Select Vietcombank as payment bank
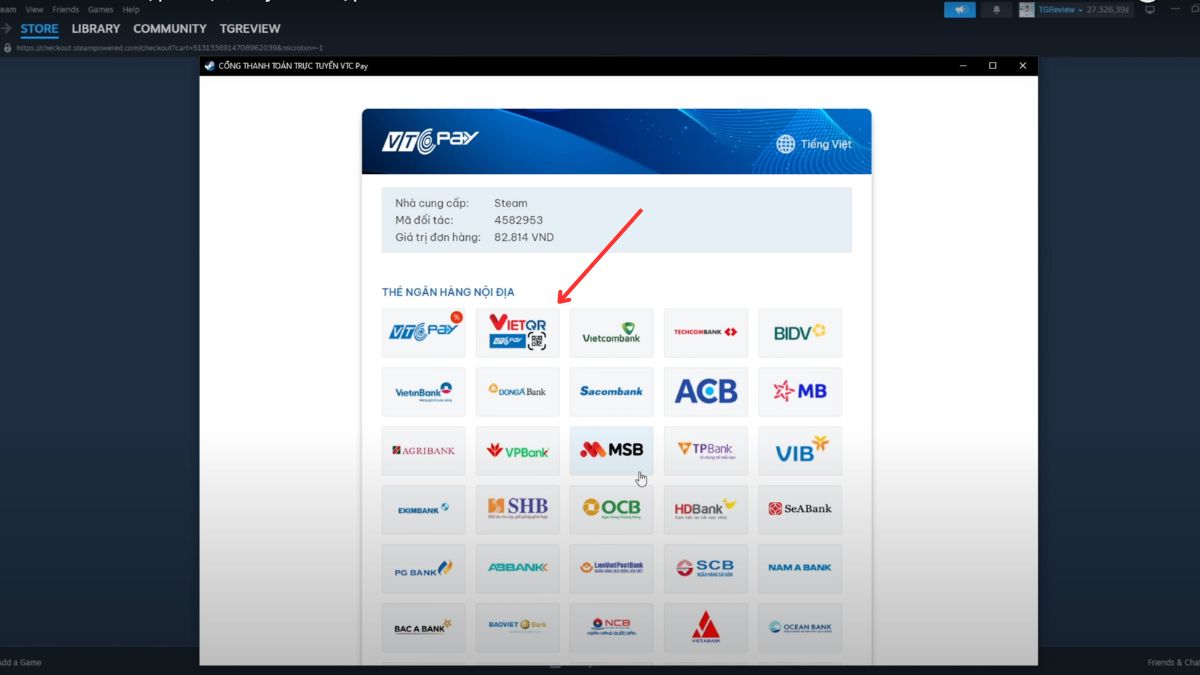1200x675 pixels. pos(611,333)
